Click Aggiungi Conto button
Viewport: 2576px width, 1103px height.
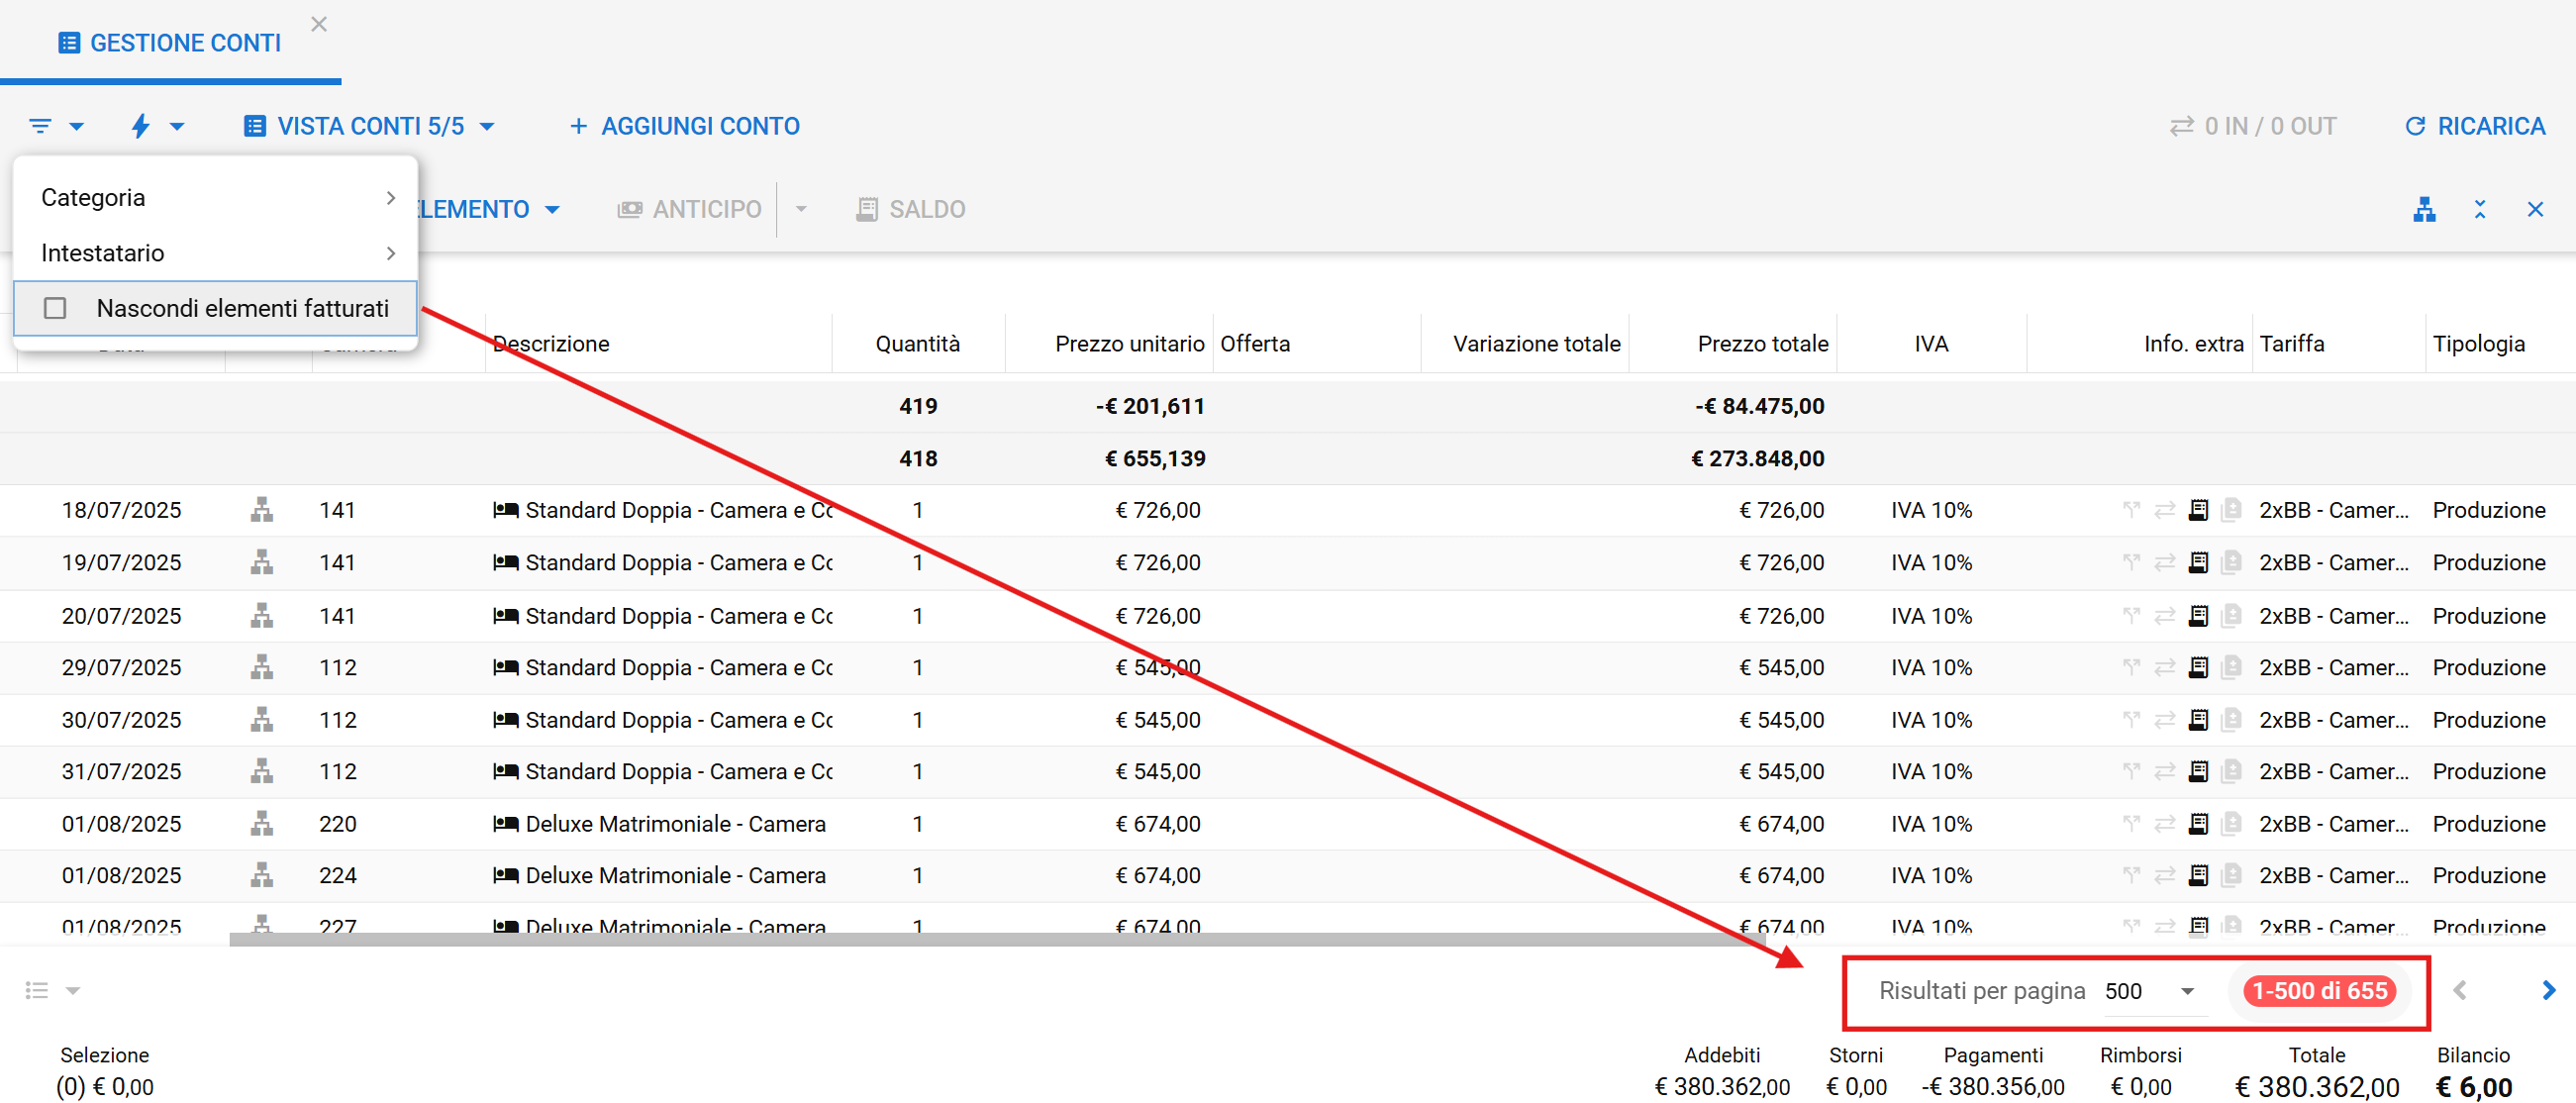tap(684, 126)
